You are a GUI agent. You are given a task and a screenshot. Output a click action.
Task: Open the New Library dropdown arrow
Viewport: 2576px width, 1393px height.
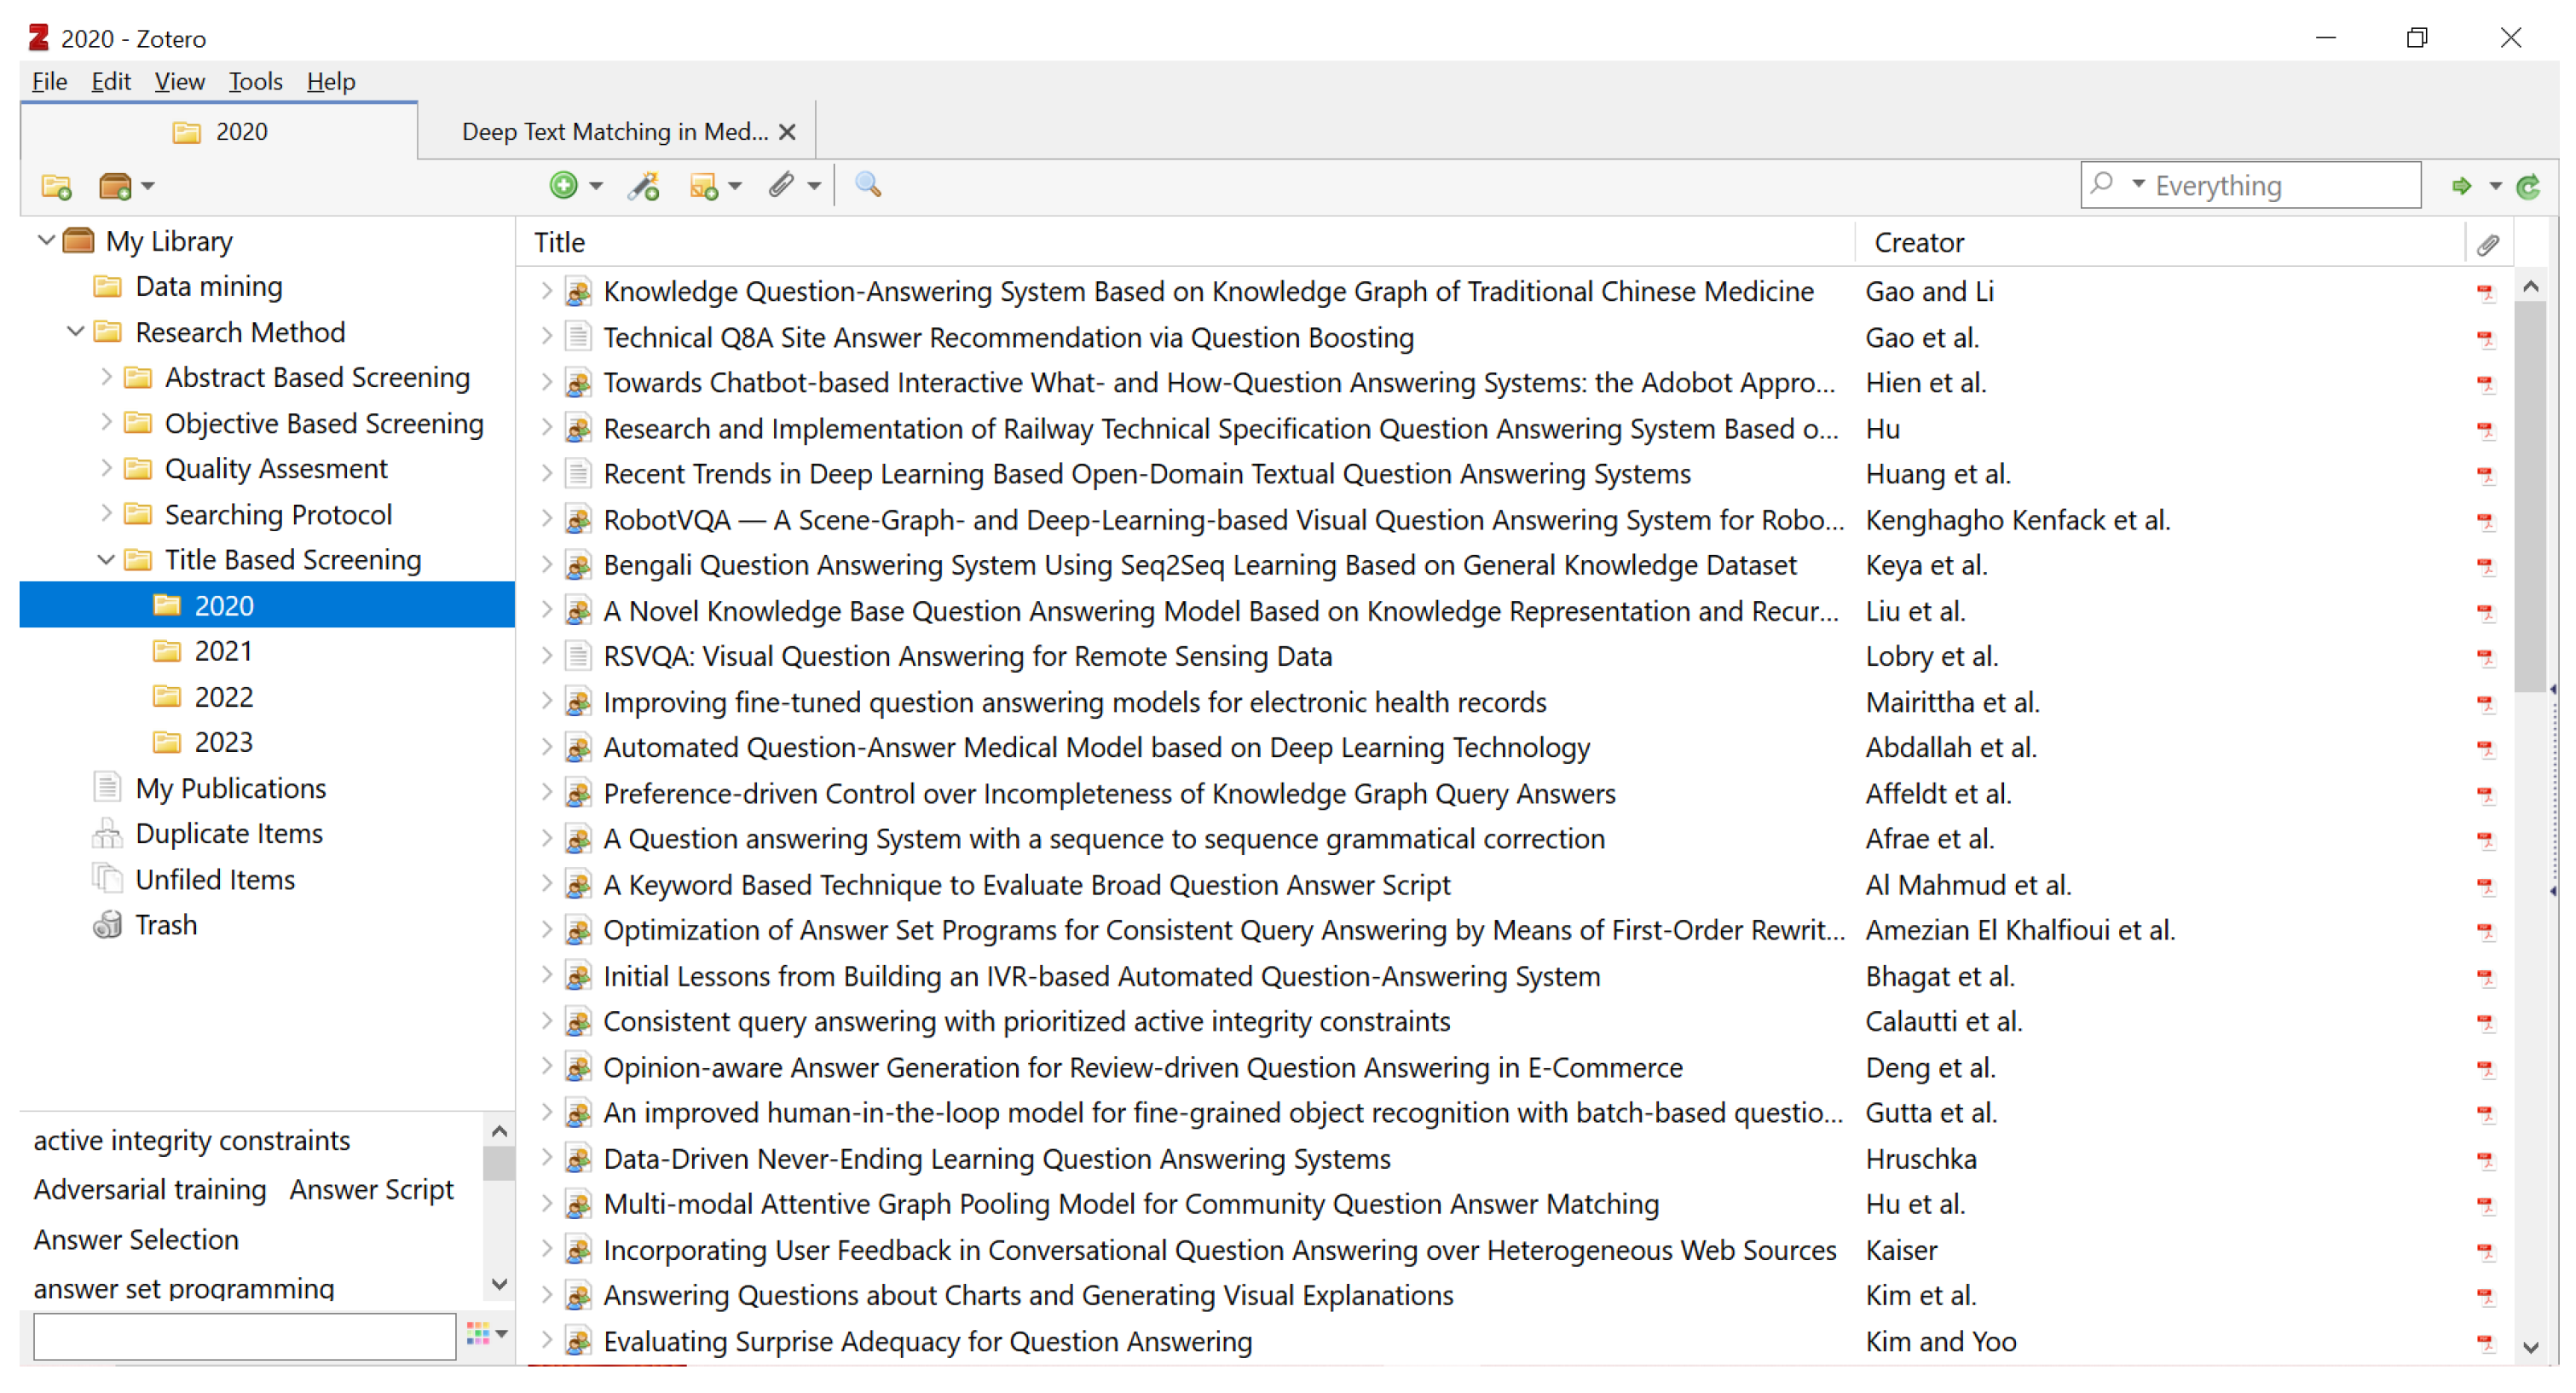point(148,186)
